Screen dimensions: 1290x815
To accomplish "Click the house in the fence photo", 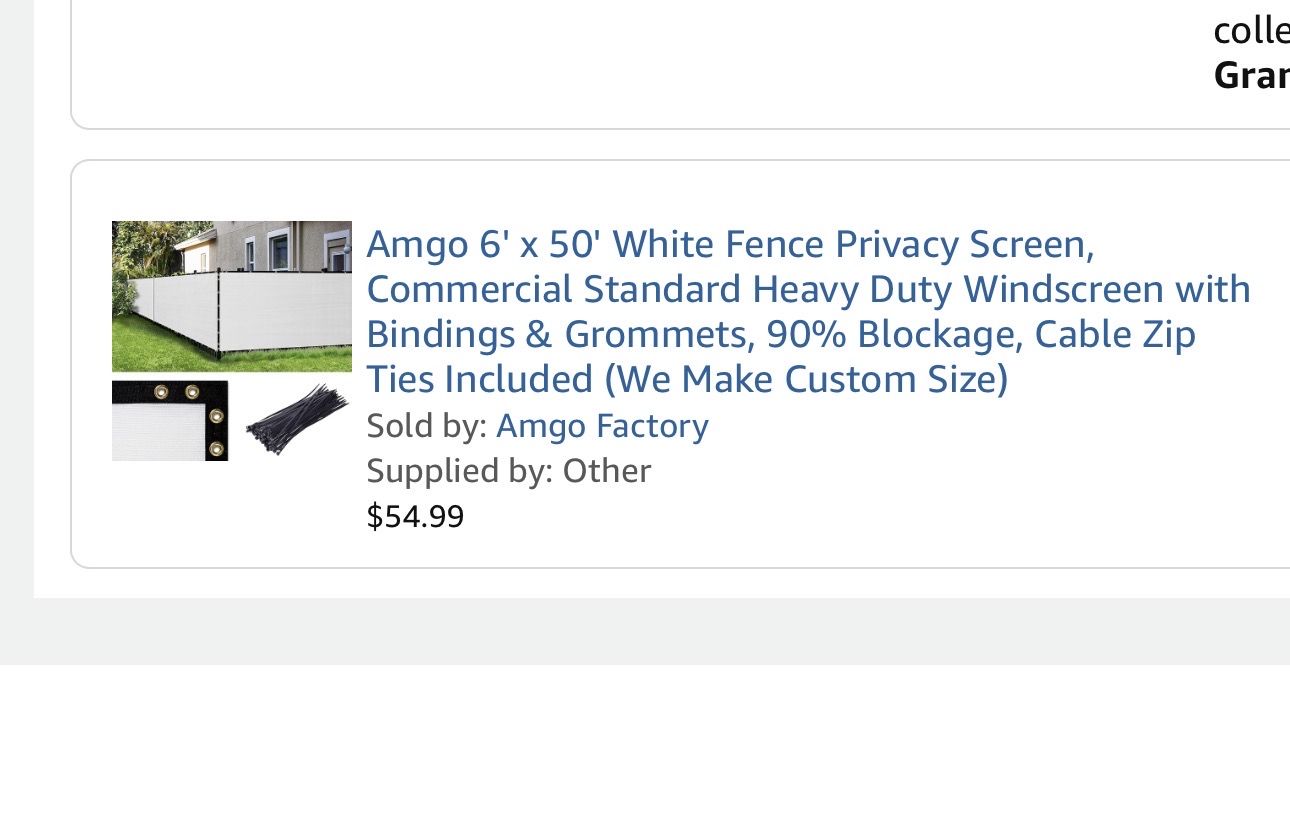I will pos(270,245).
